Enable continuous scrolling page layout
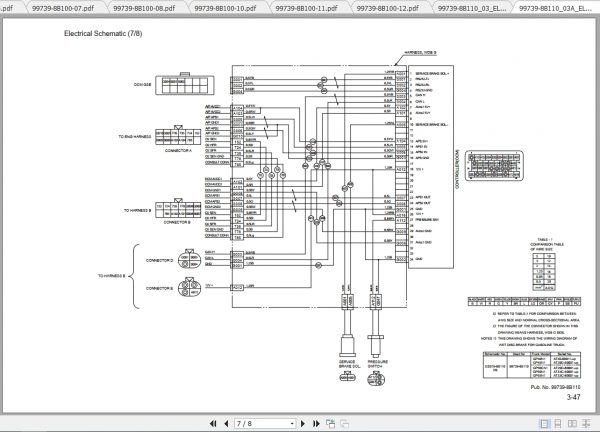This screenshot has height=432, width=600. point(558,424)
